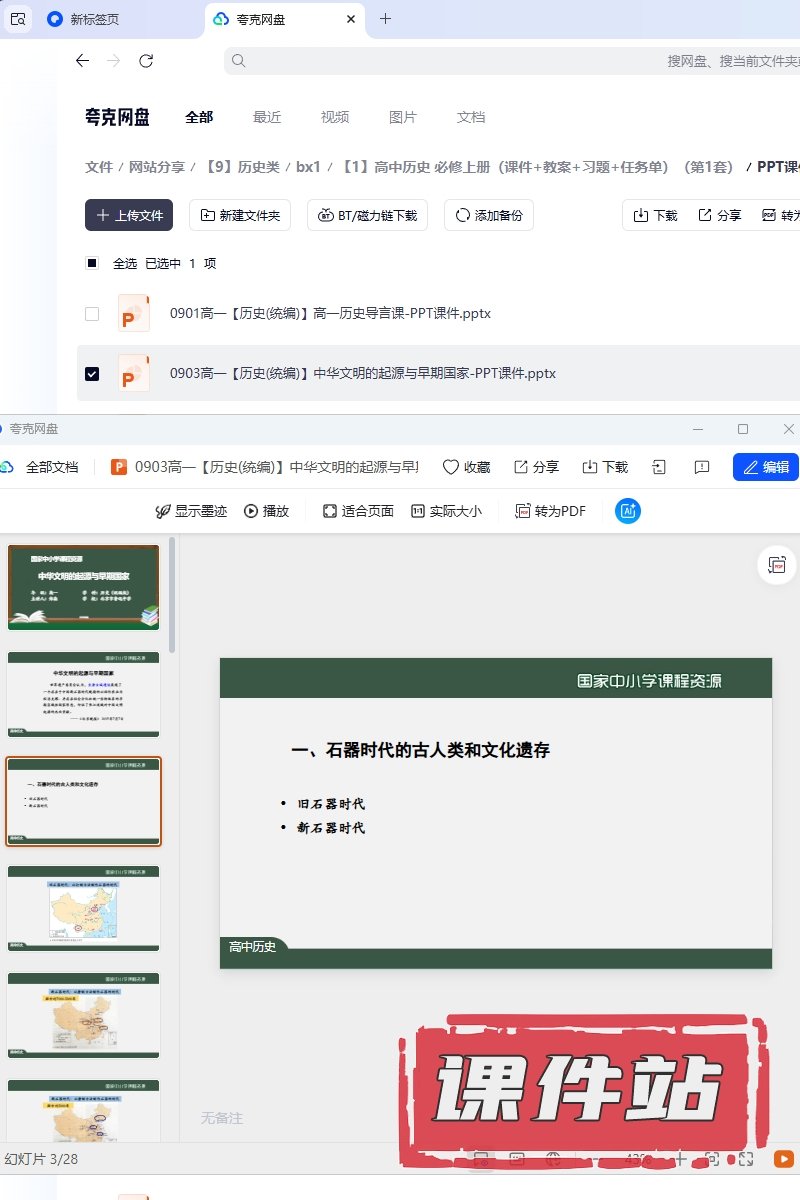The height and width of the screenshot is (1200, 800).
Task: Click the Upload File button
Action: point(129,215)
